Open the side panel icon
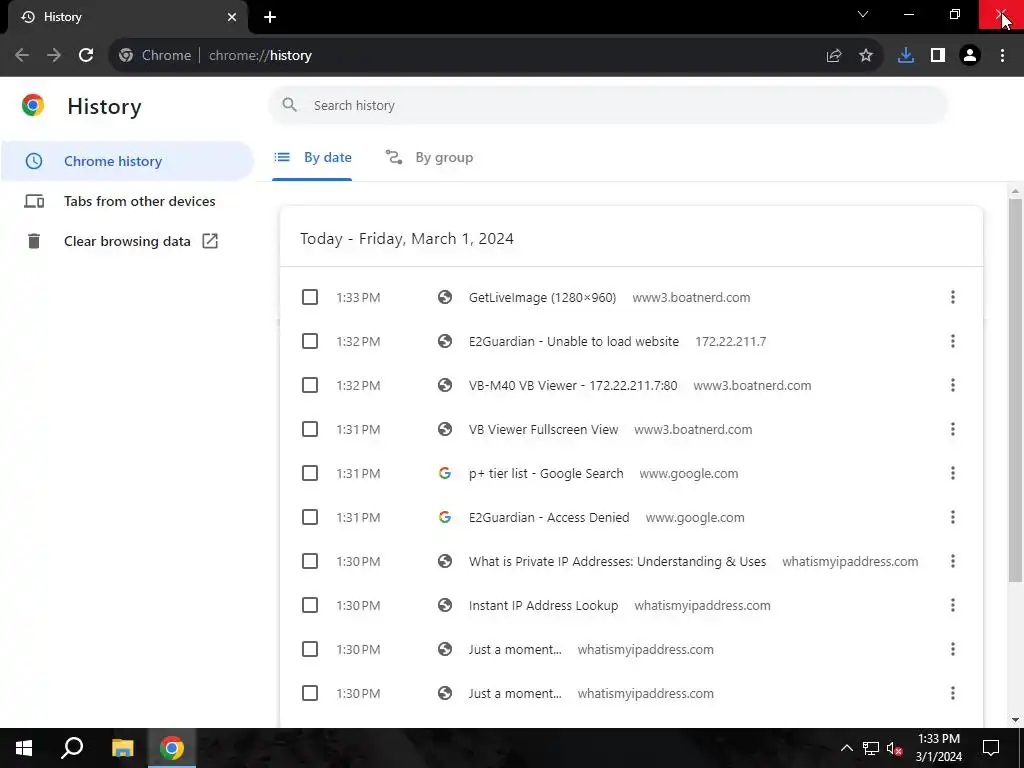1024x768 pixels. point(938,56)
